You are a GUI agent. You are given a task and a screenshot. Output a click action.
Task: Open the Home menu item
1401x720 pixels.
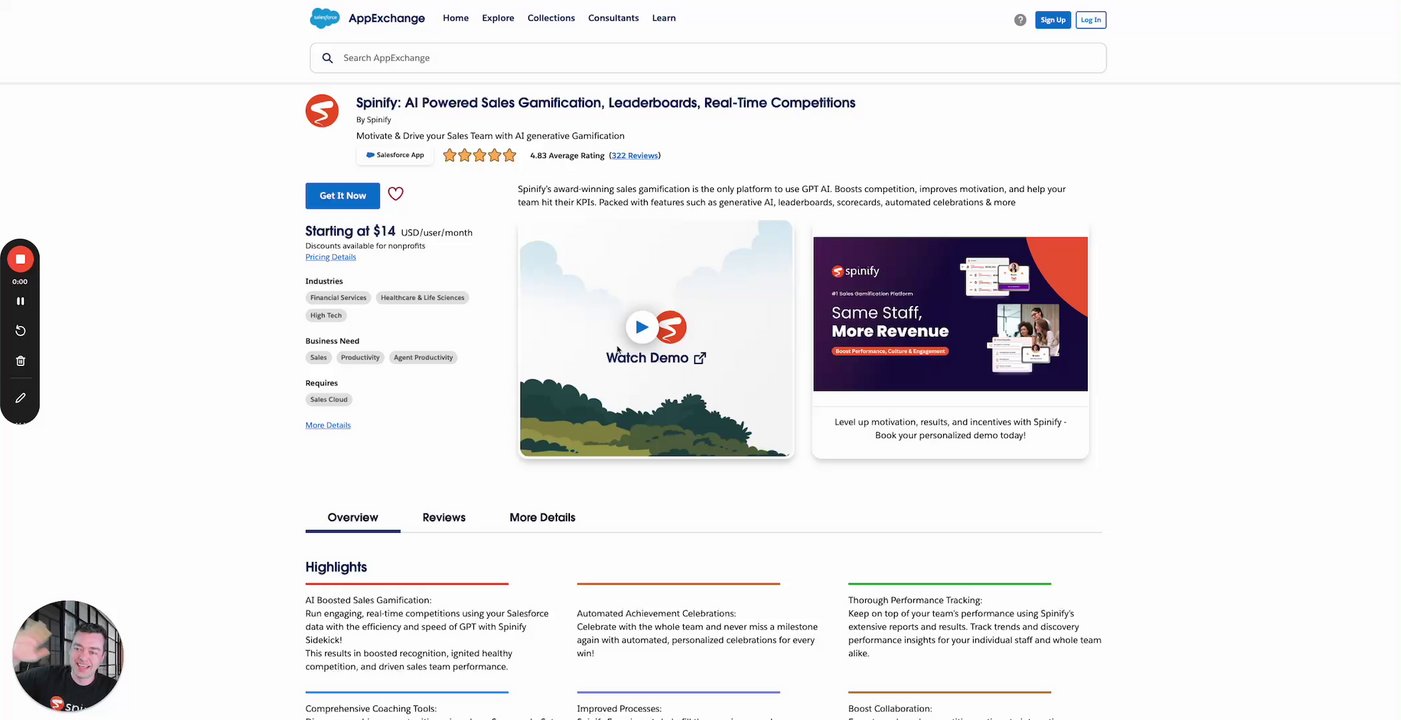pos(455,18)
